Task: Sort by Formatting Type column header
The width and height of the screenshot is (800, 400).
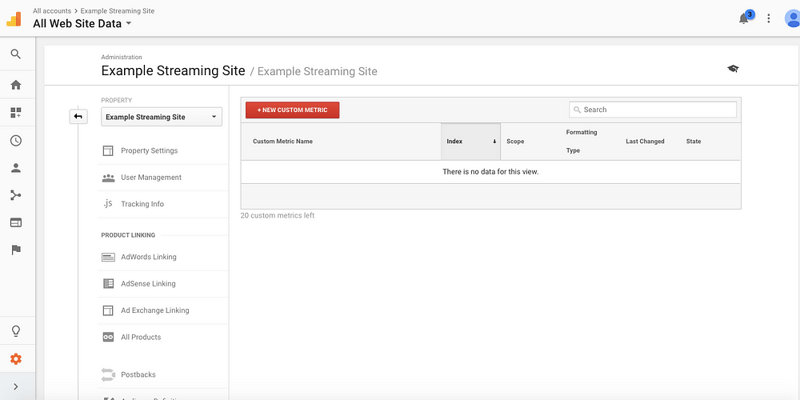Action: coord(581,141)
